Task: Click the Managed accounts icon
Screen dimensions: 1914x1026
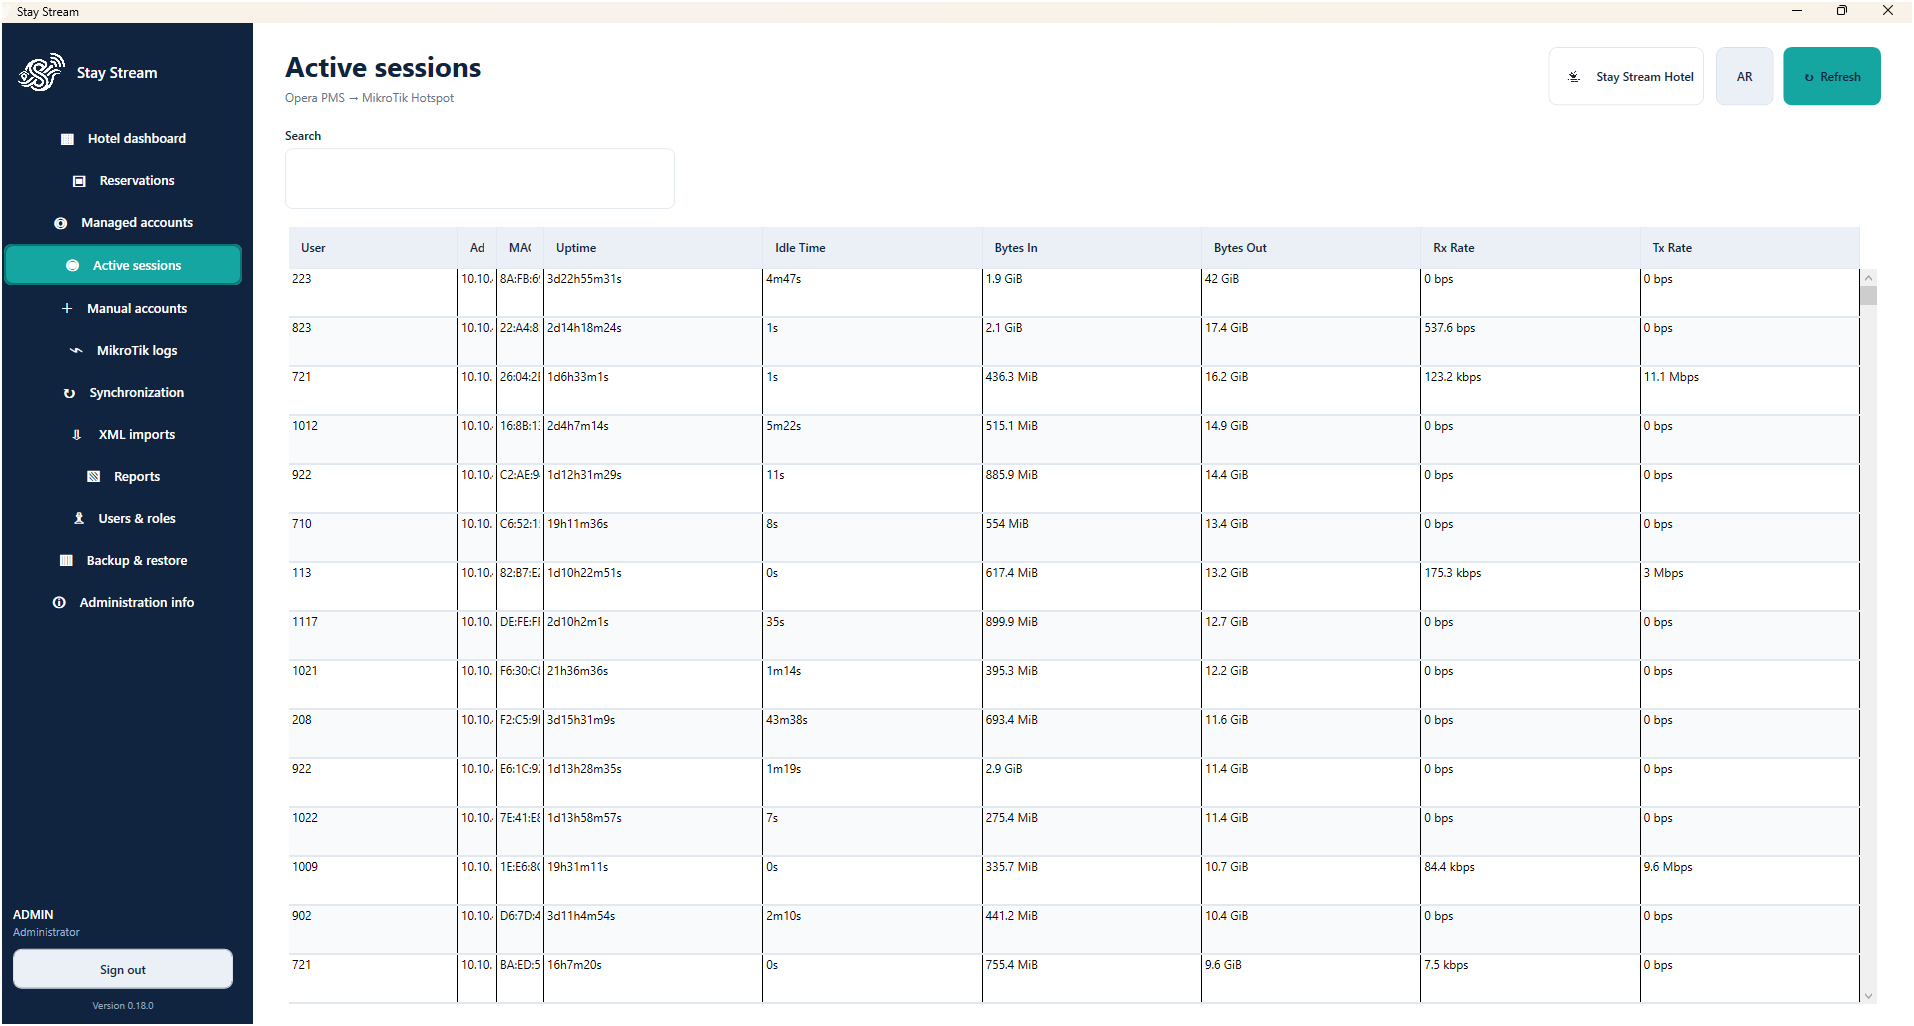Action: pyautogui.click(x=61, y=223)
